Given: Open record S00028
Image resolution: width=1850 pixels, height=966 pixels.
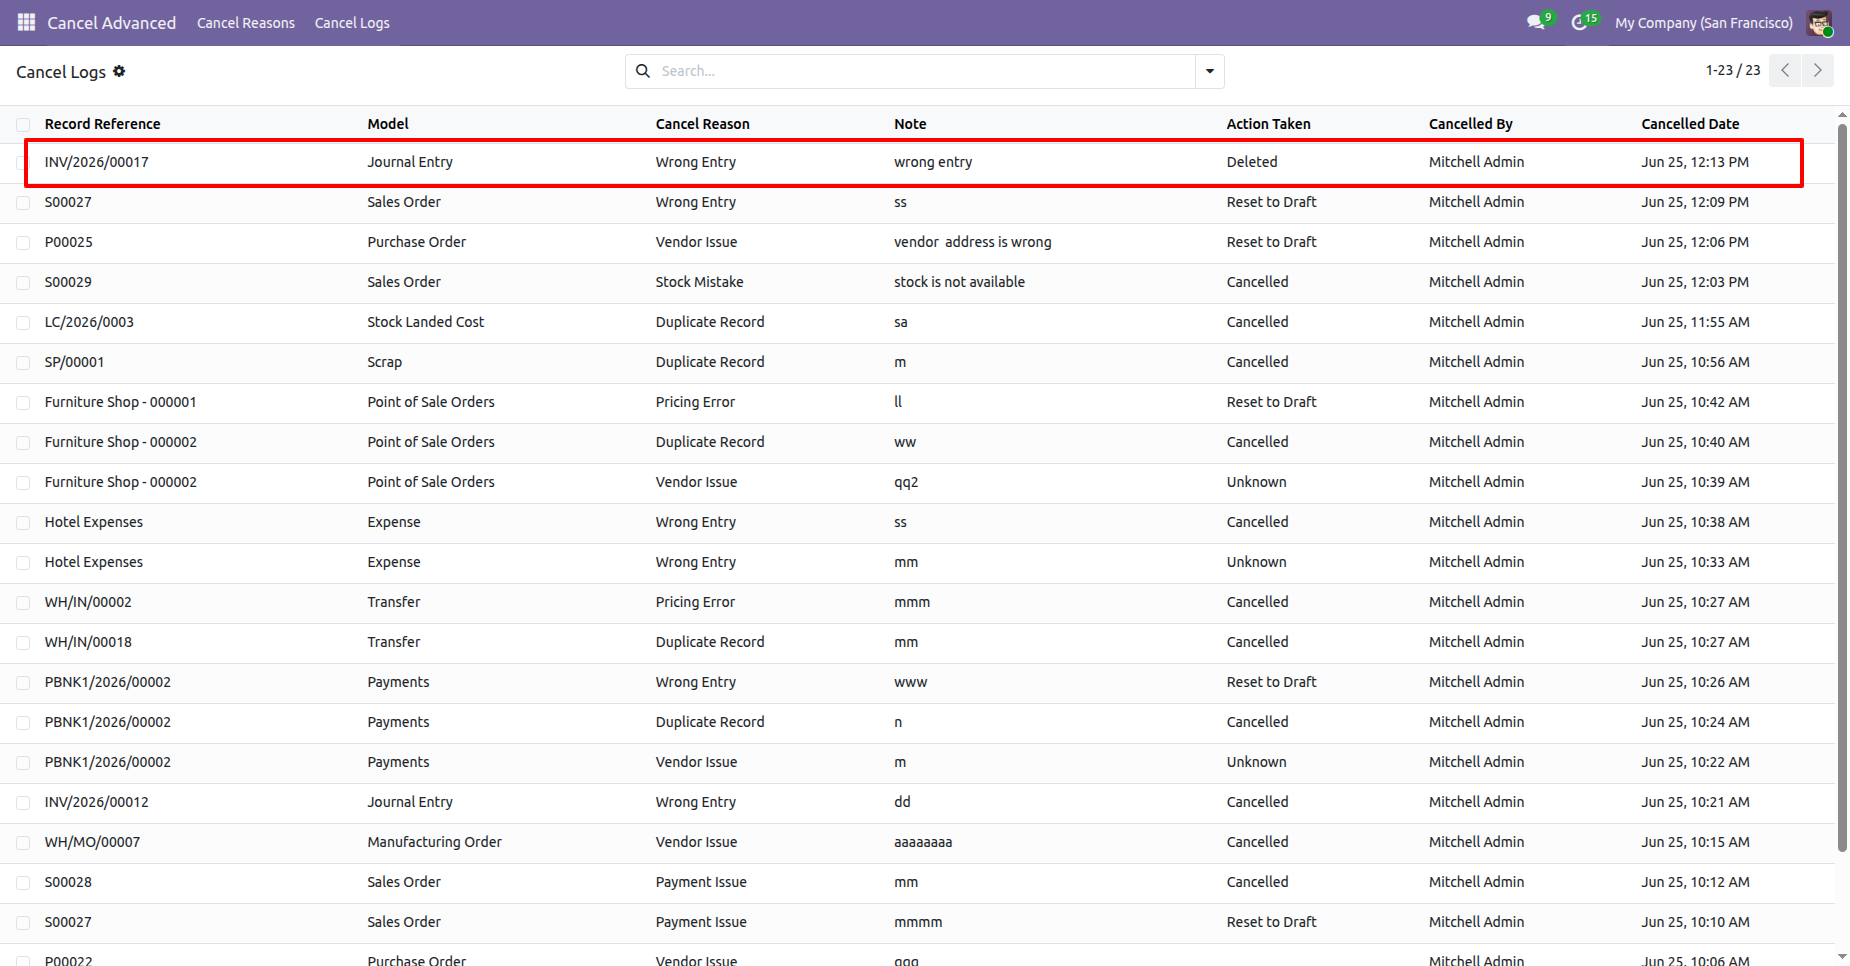Looking at the screenshot, I should [68, 882].
